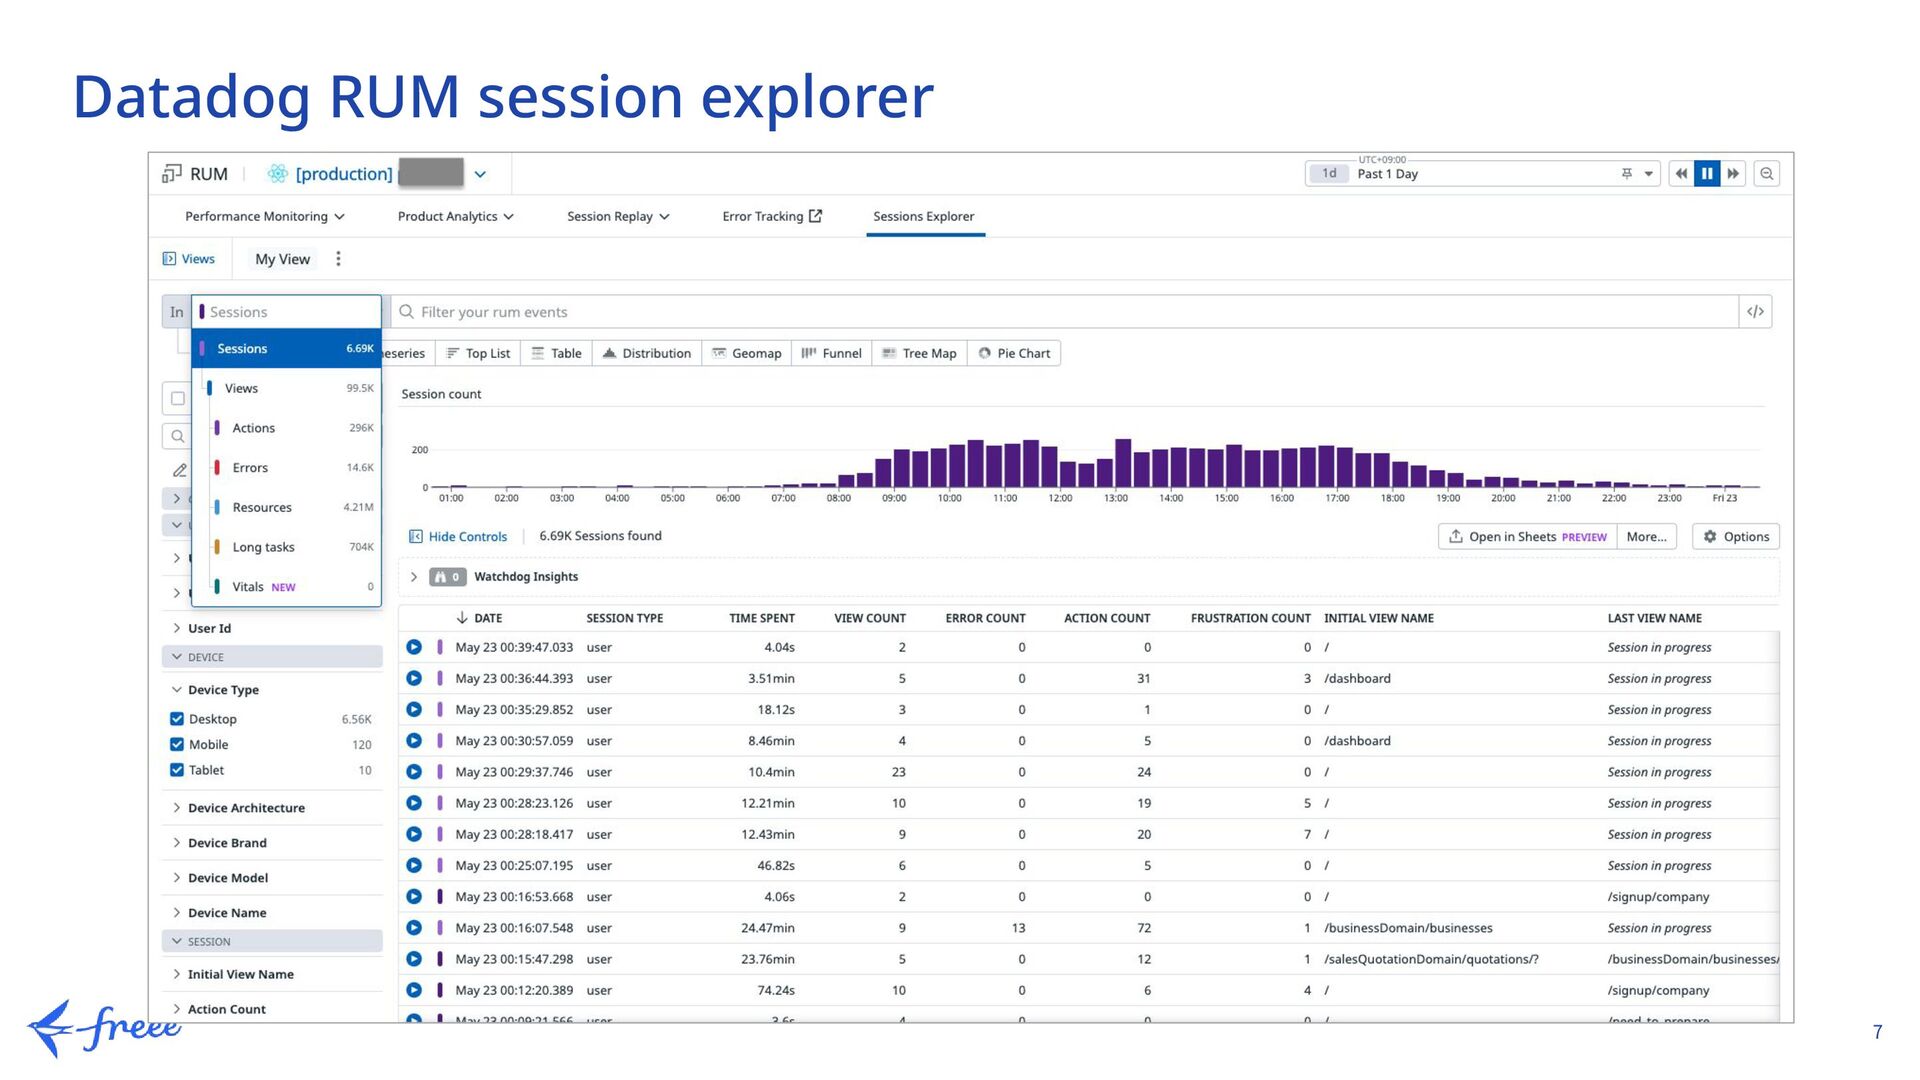This screenshot has width=1920, height=1080.
Task: Click the fast-forward time range icon
Action: tap(1733, 174)
